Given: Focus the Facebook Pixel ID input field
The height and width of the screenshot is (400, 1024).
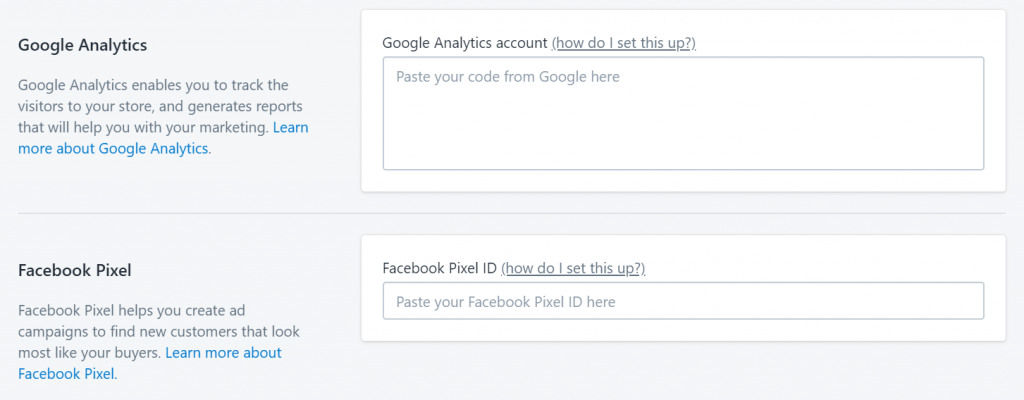Looking at the screenshot, I should 683,301.
